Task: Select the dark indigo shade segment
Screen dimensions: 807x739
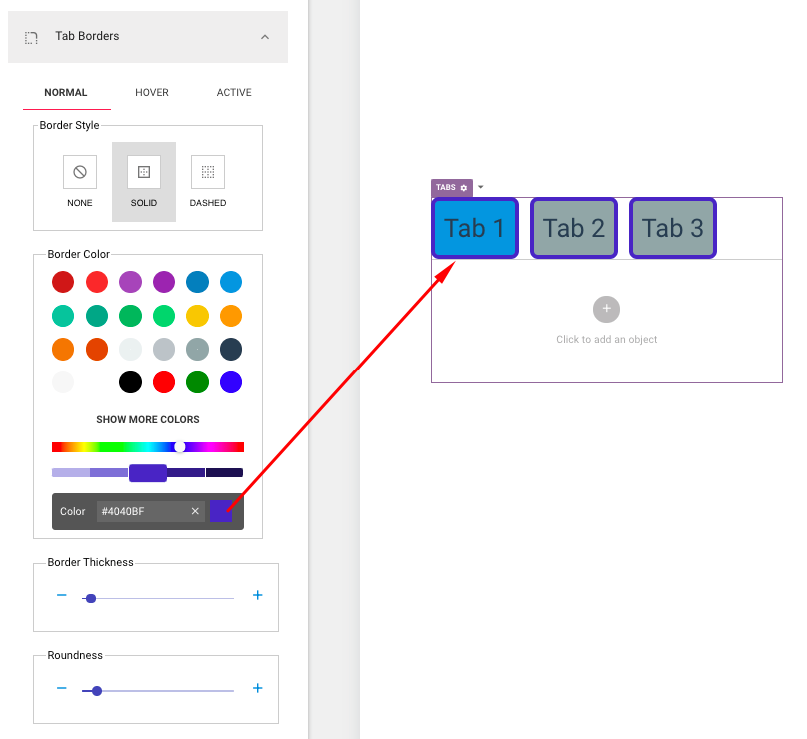Action: click(x=186, y=472)
